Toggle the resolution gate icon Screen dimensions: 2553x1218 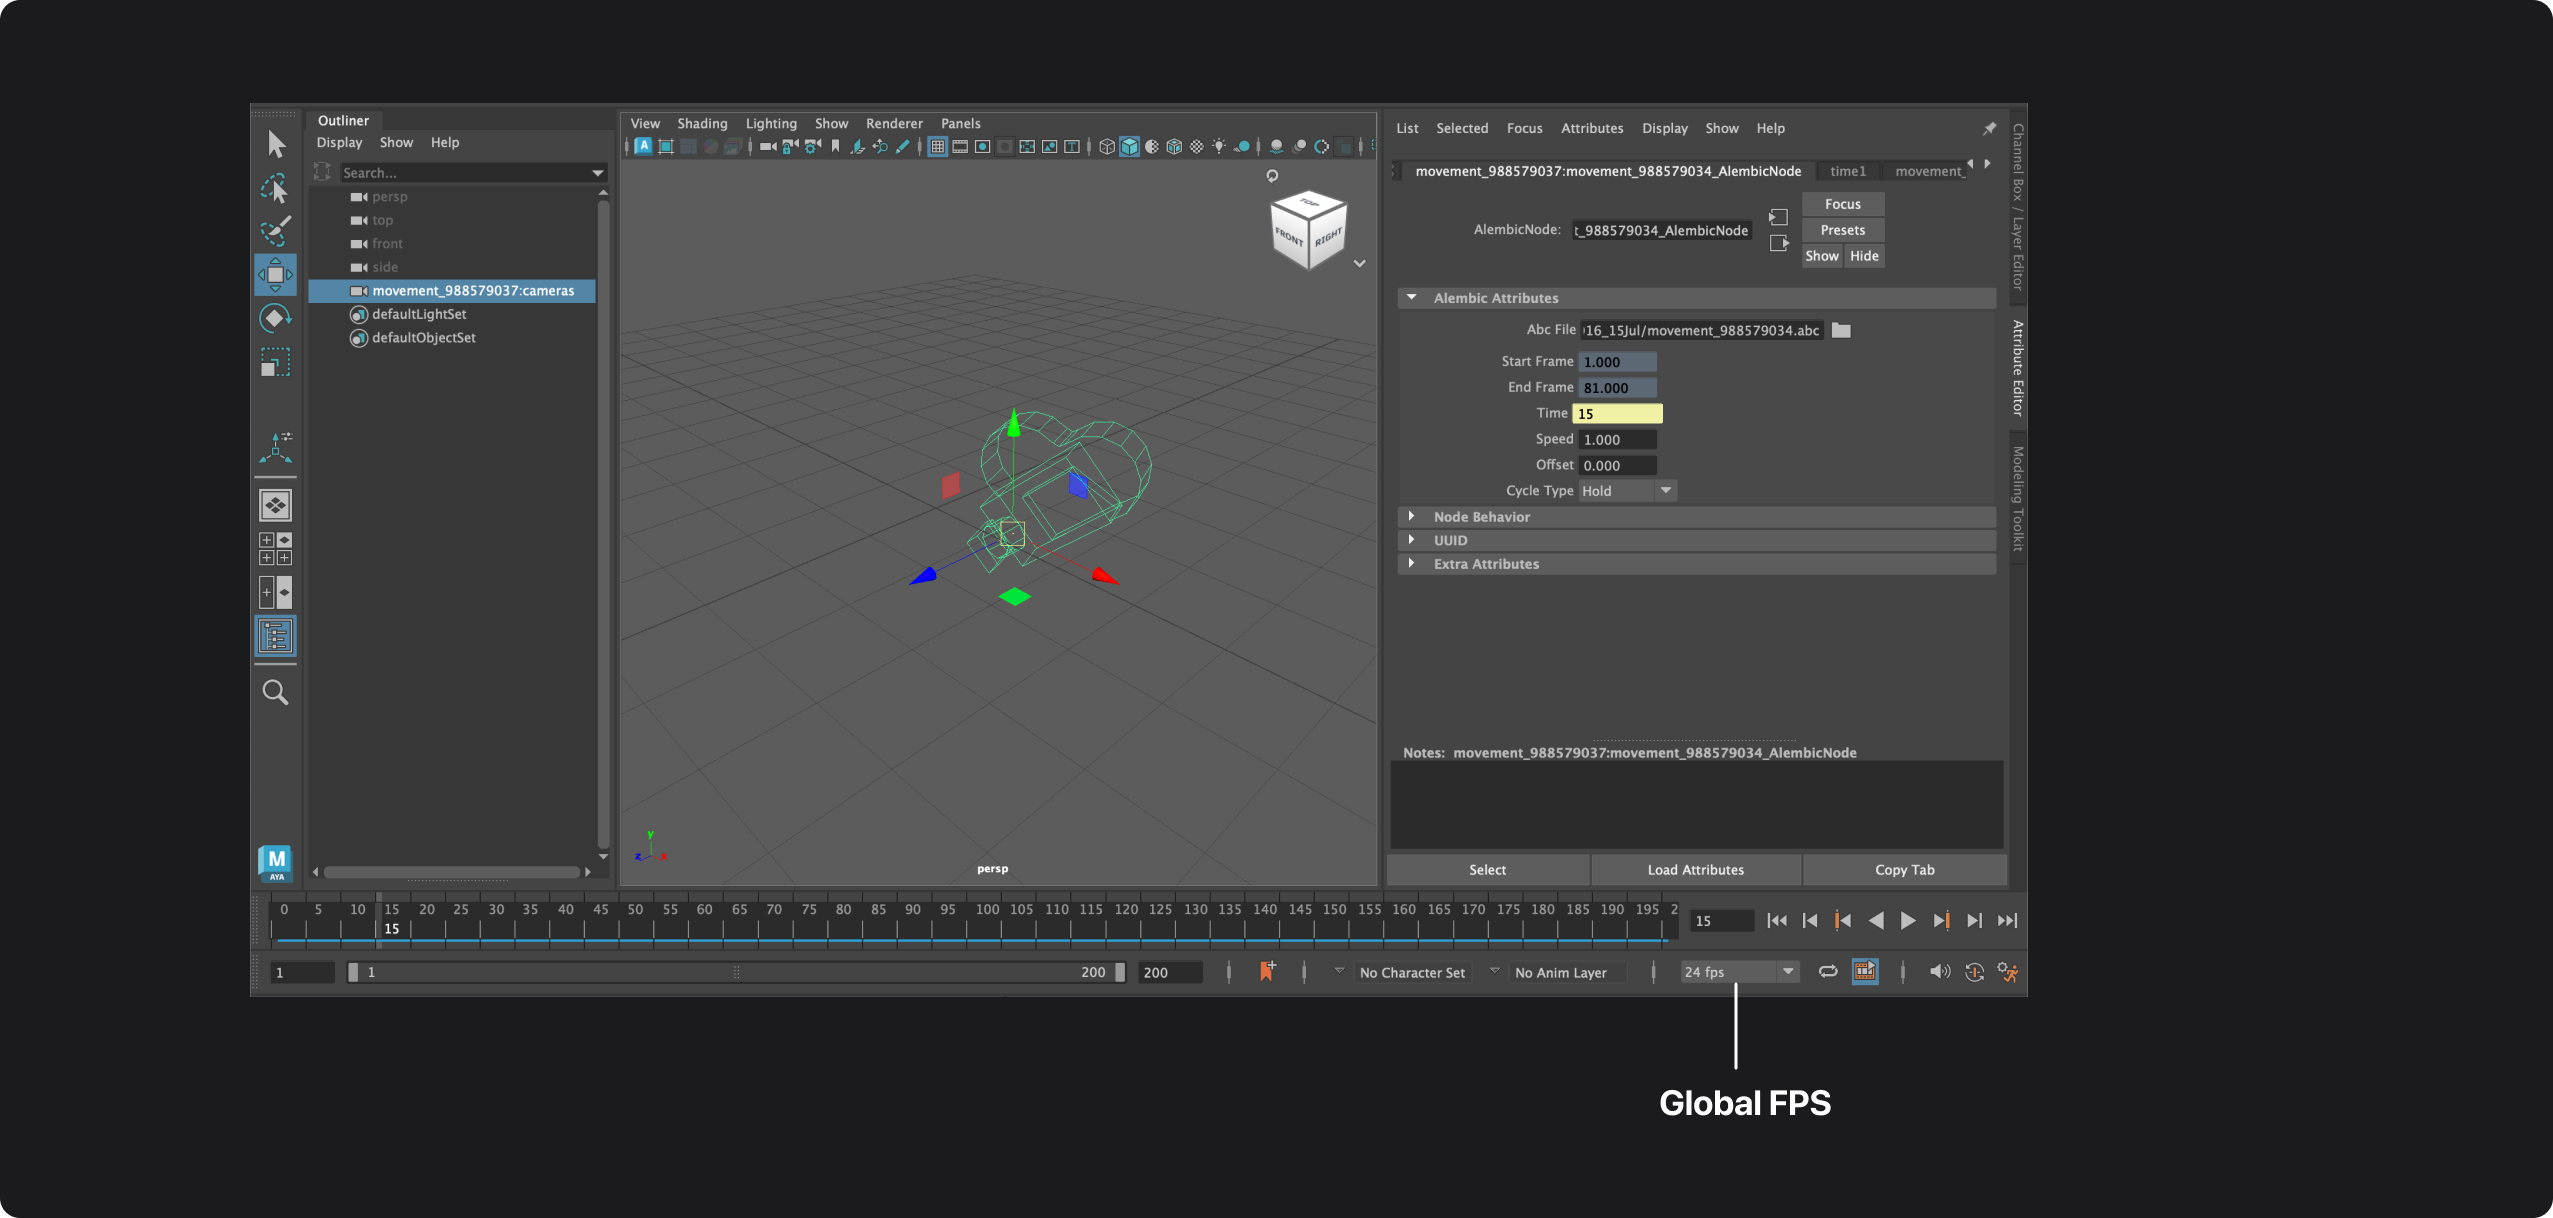tap(983, 147)
